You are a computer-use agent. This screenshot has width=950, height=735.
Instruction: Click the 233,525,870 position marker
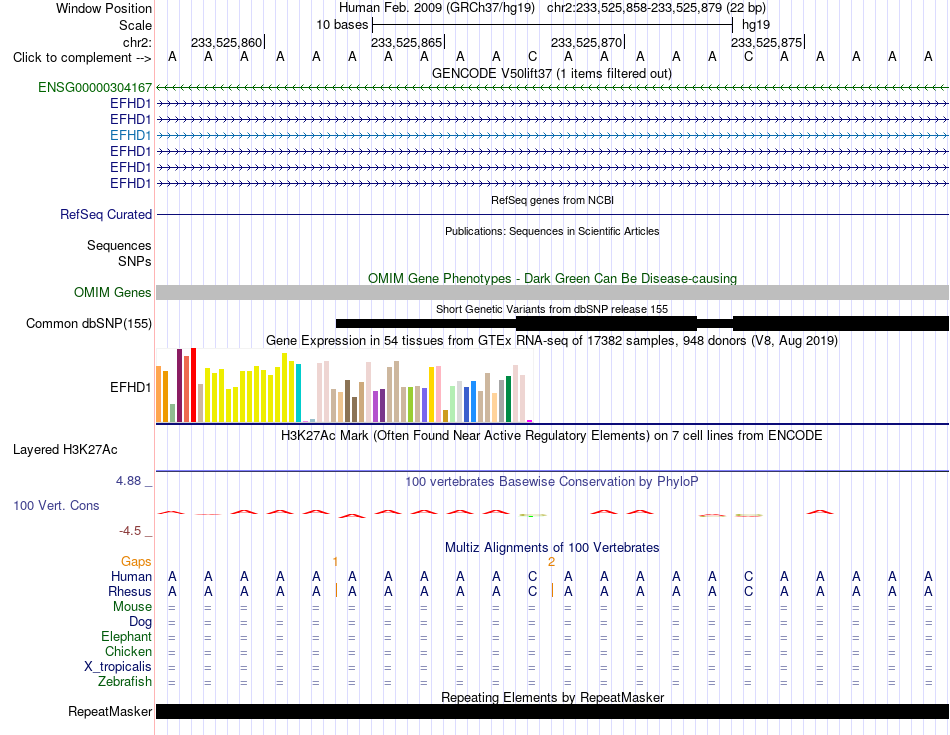coord(587,42)
